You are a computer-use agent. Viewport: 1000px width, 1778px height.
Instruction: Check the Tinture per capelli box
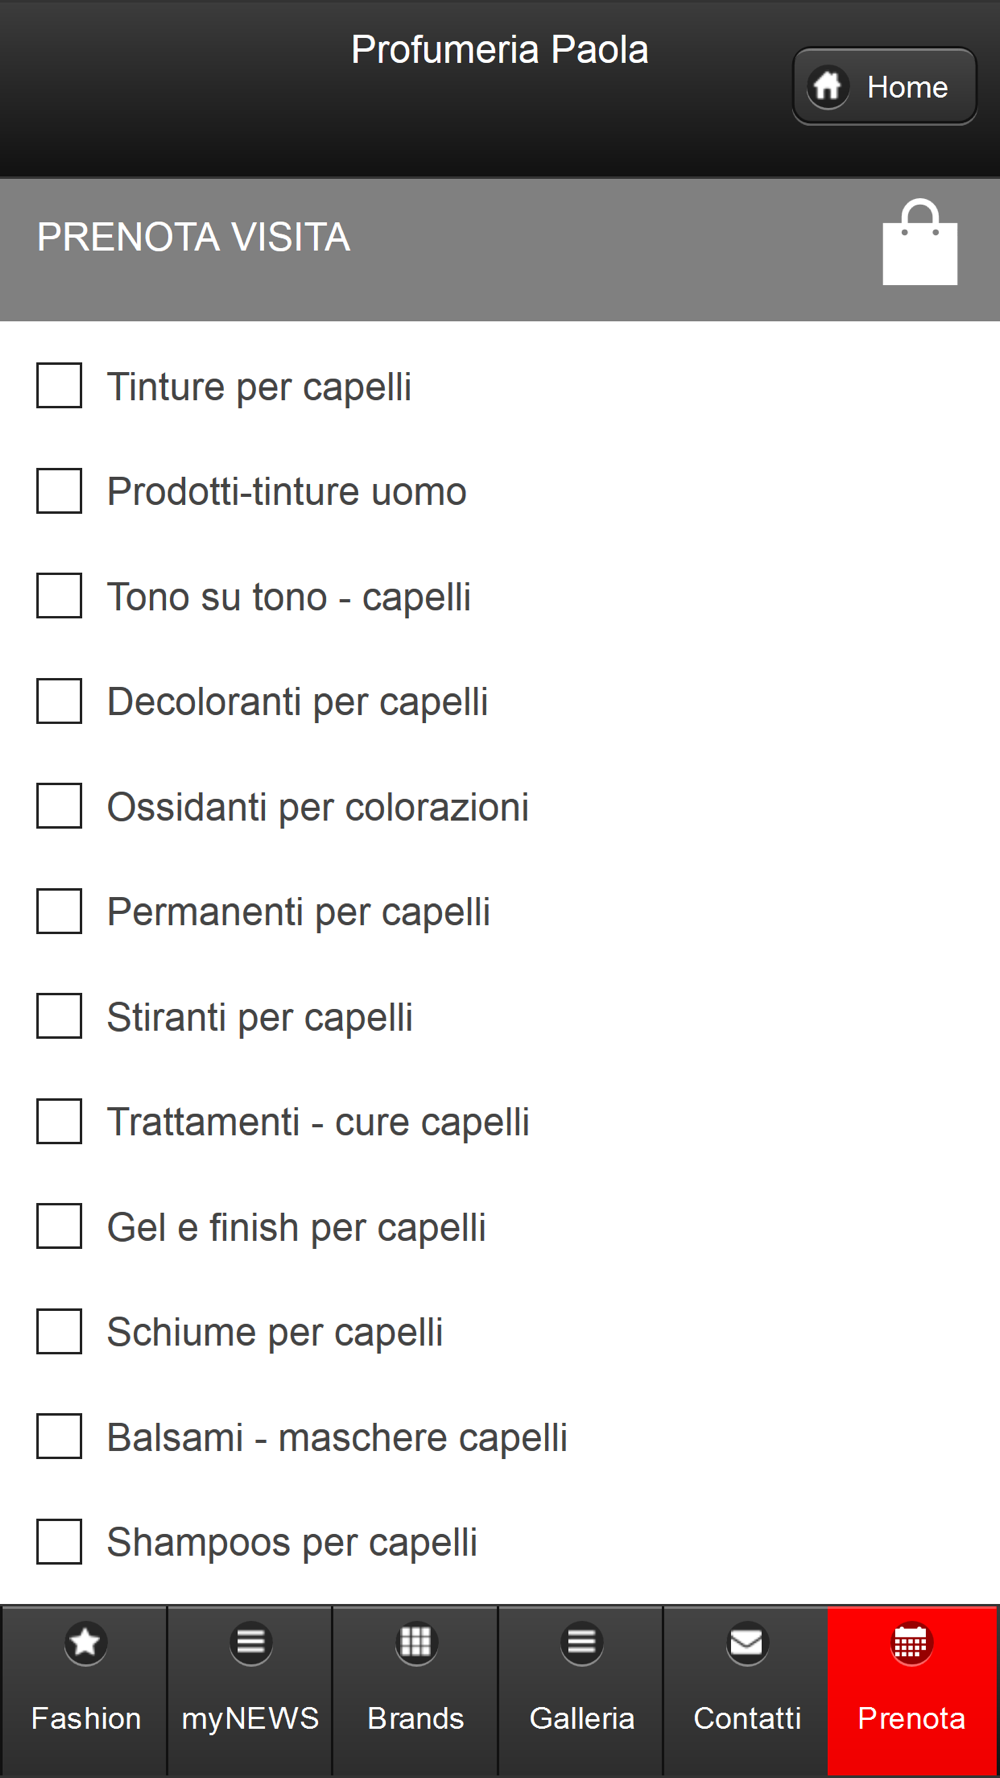(59, 386)
